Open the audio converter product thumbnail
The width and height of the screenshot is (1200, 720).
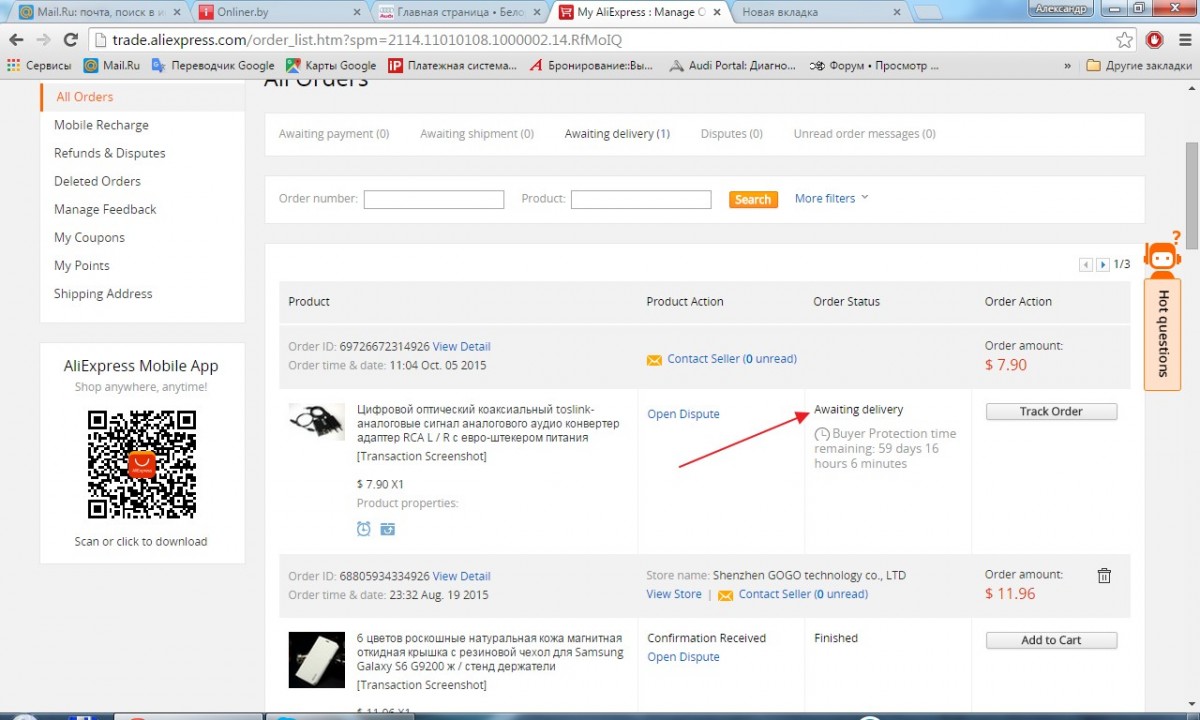[316, 423]
